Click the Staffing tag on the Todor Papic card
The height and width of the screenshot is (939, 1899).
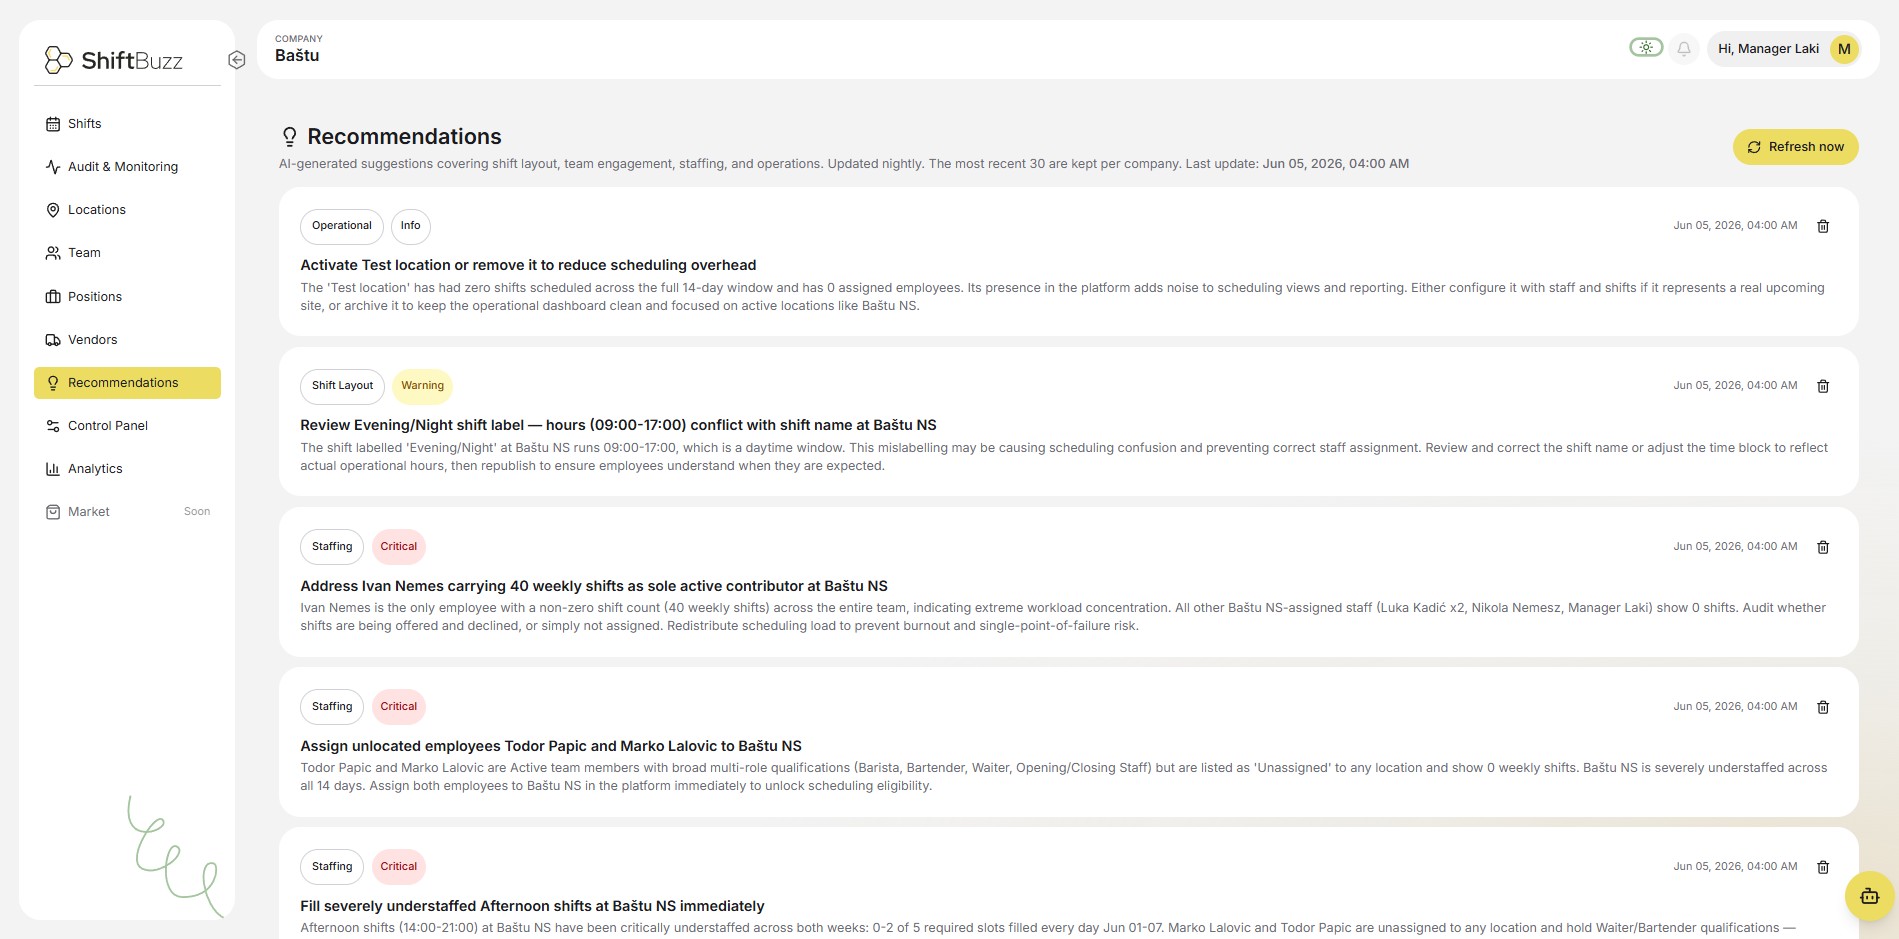(332, 707)
